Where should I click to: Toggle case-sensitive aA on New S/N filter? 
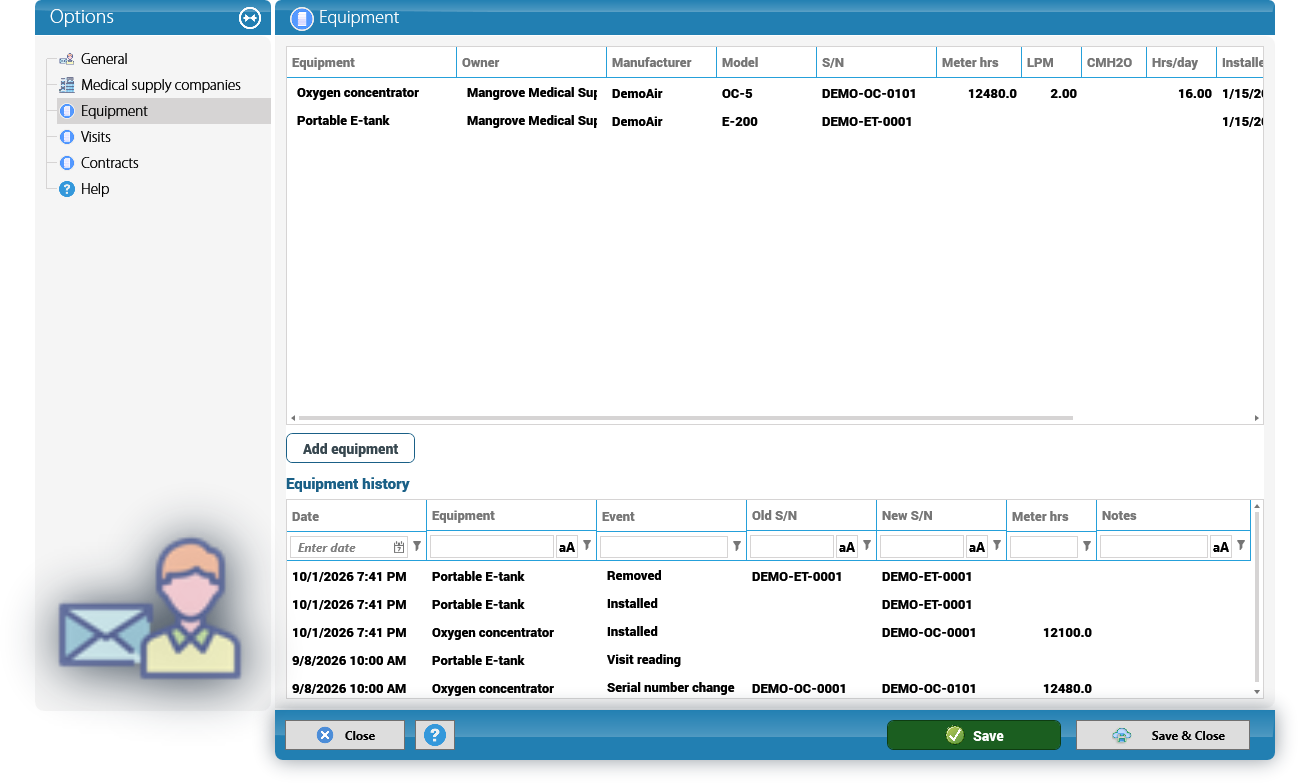977,547
